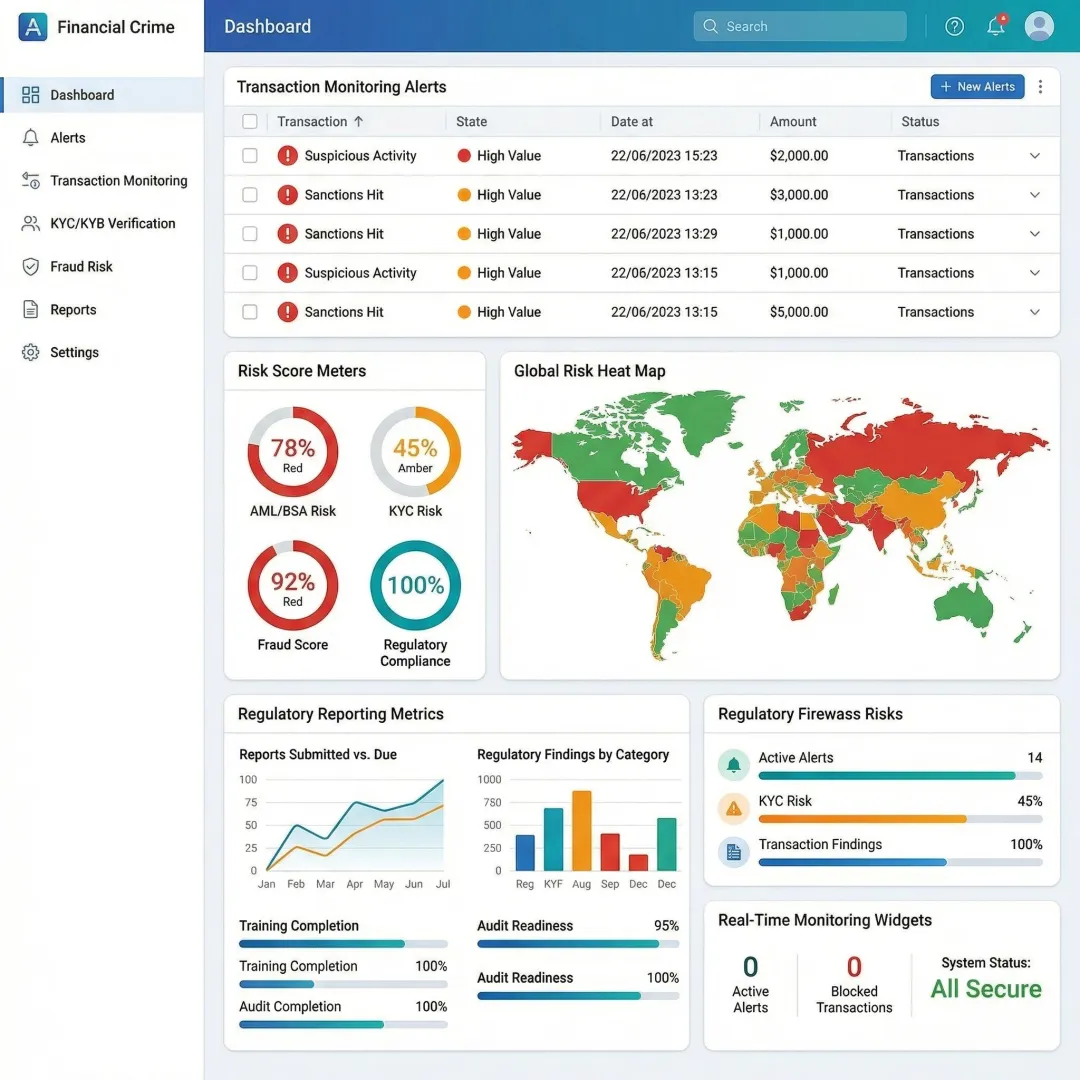Toggle the select-all checkbox in table header
Image resolution: width=1080 pixels, height=1080 pixels.
click(x=250, y=121)
